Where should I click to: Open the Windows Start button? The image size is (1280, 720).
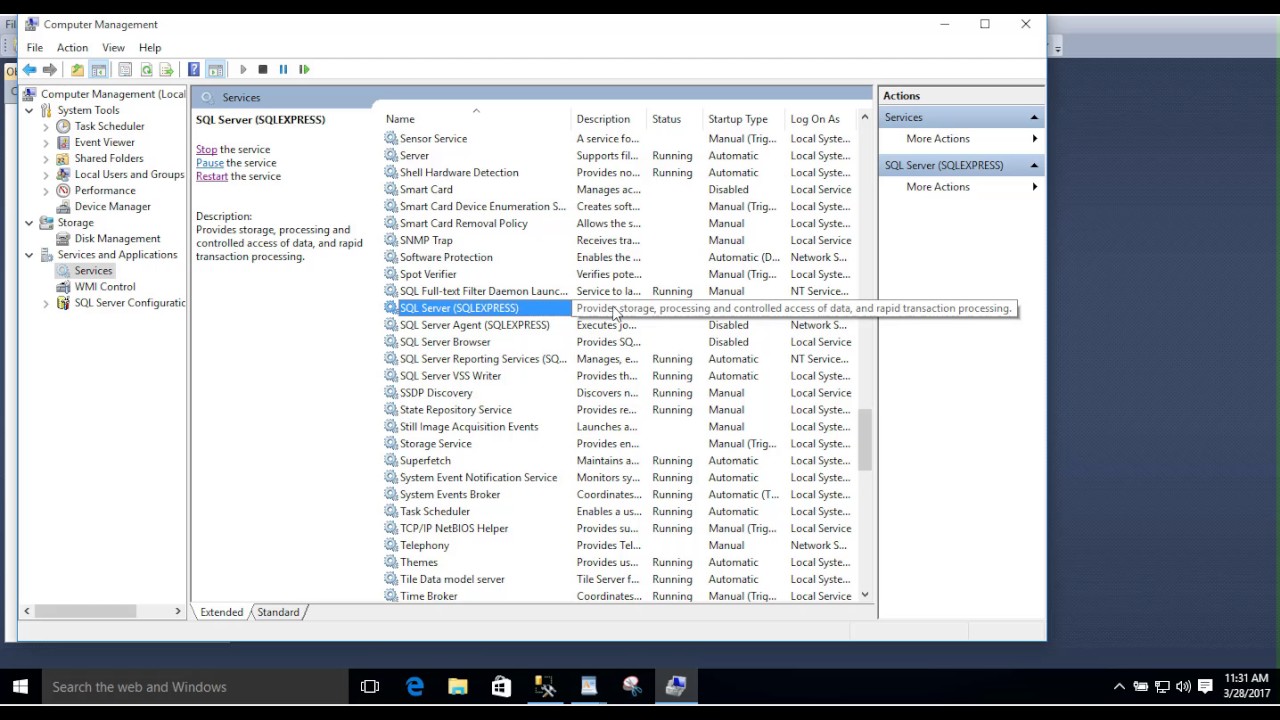(x=20, y=687)
